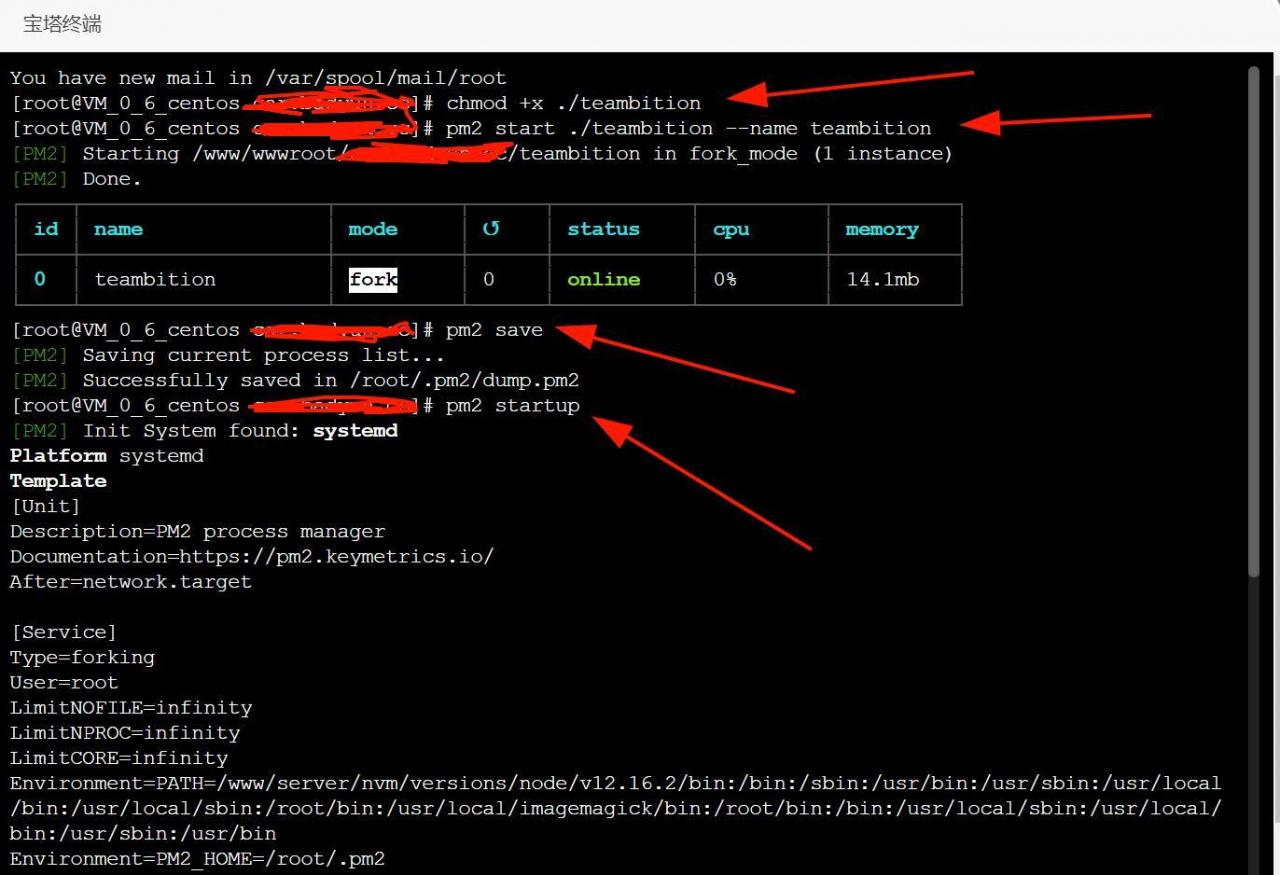Click the highlighted "fork" mode cell
The height and width of the screenshot is (875, 1280).
pos(373,280)
